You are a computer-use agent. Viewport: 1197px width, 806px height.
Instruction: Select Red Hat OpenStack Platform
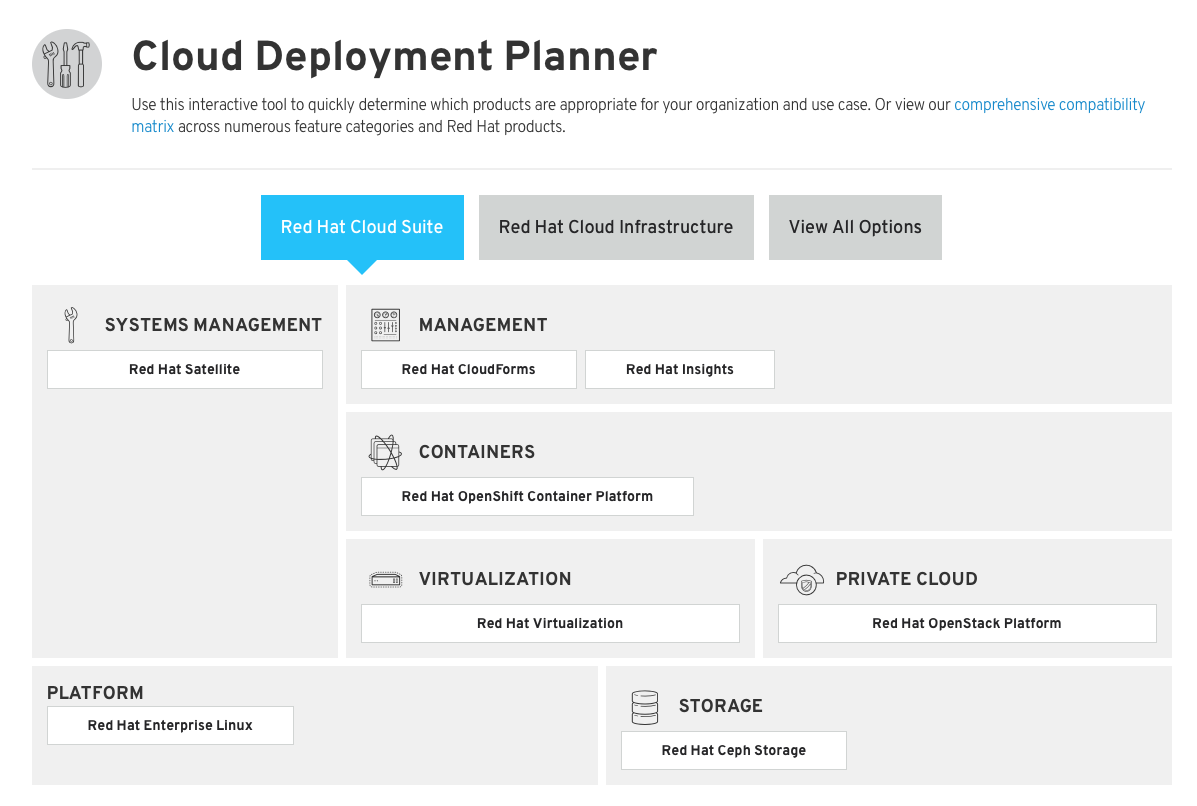point(966,623)
